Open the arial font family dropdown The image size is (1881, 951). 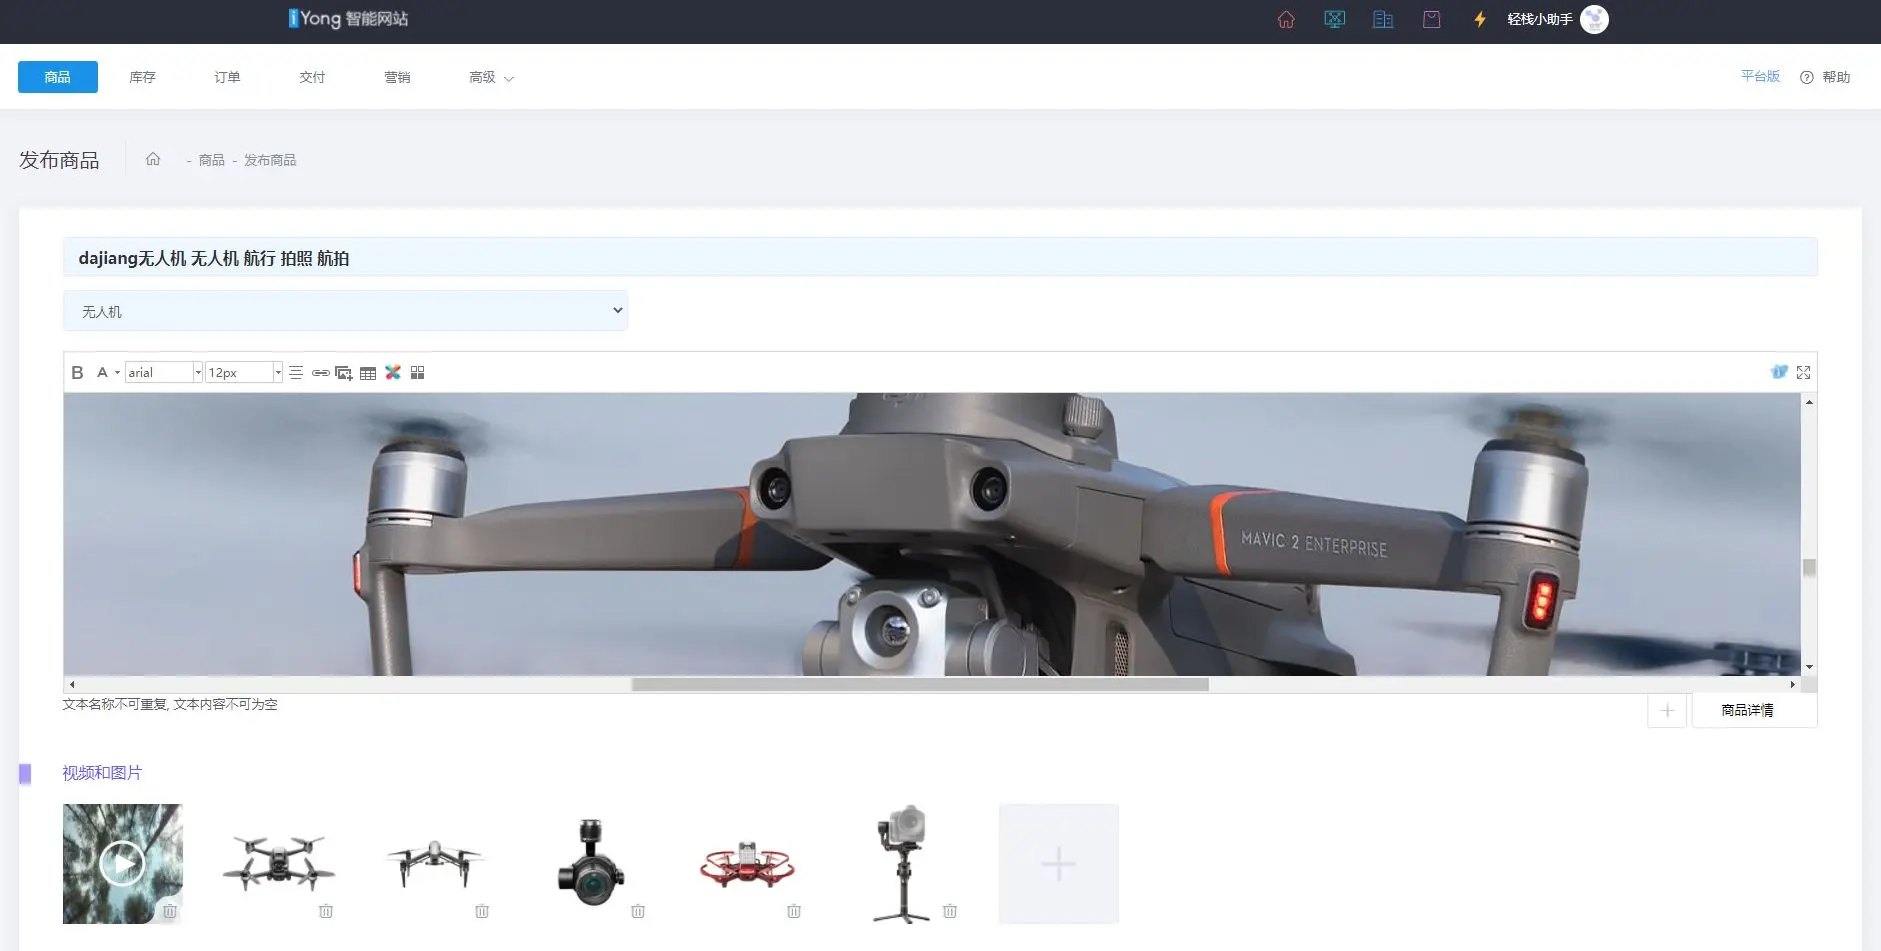164,373
